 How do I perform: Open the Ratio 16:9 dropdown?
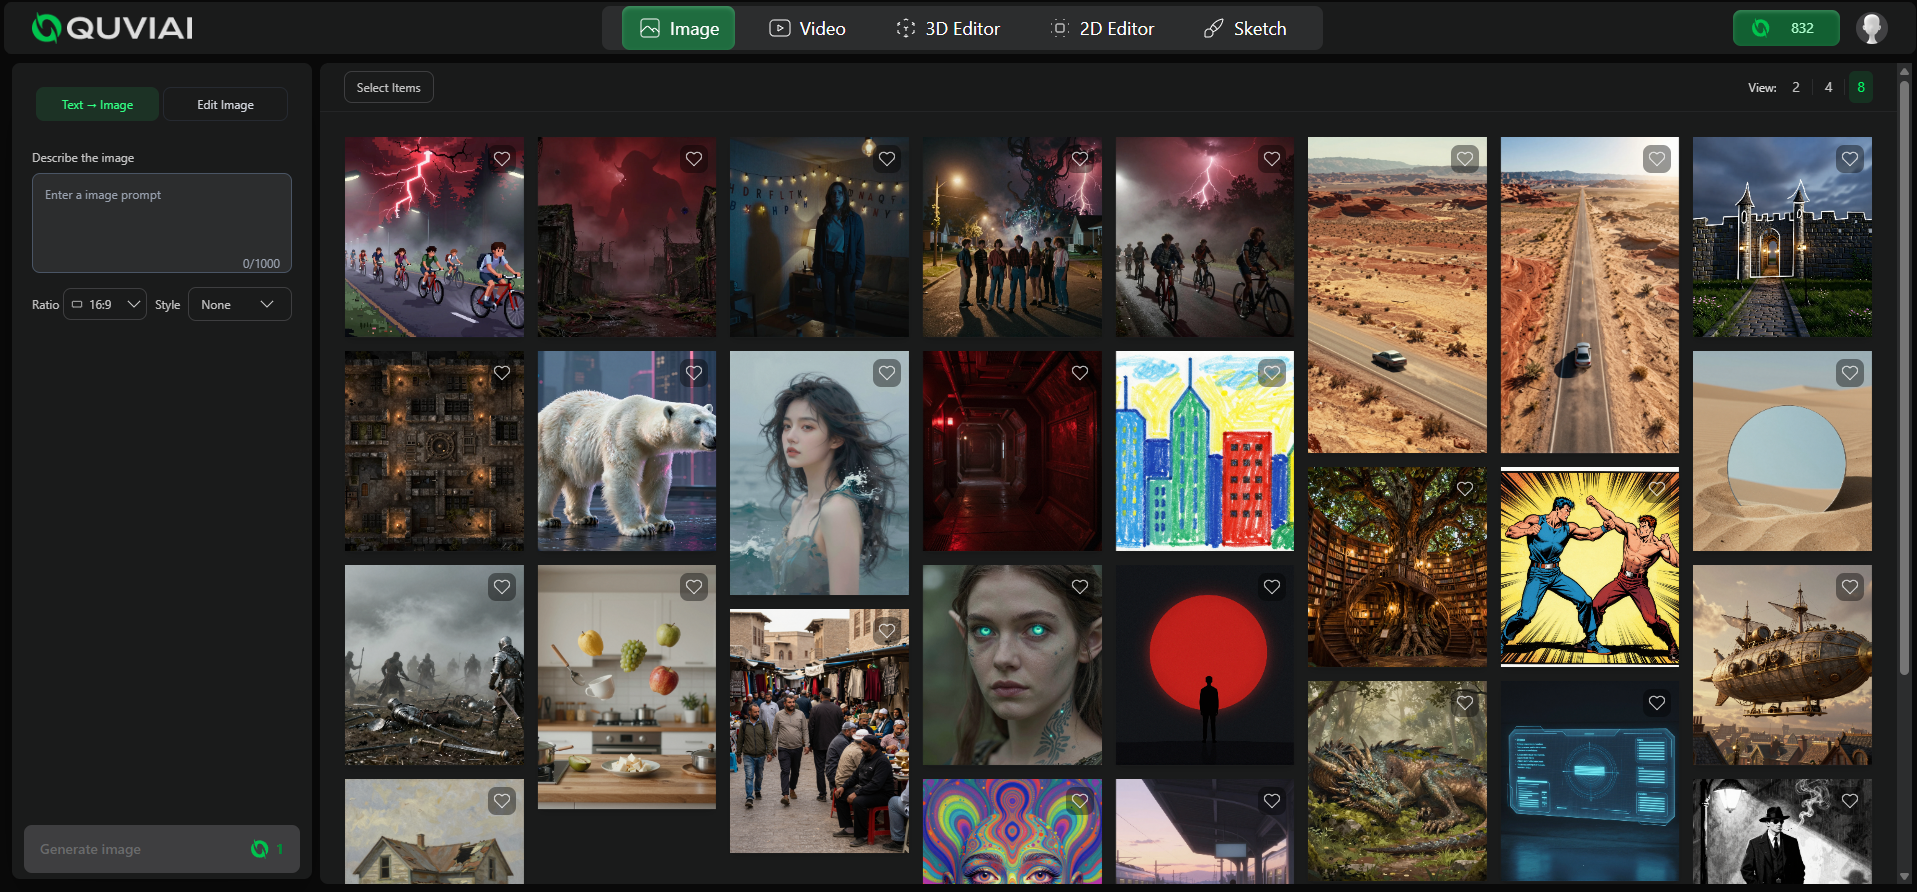106,304
